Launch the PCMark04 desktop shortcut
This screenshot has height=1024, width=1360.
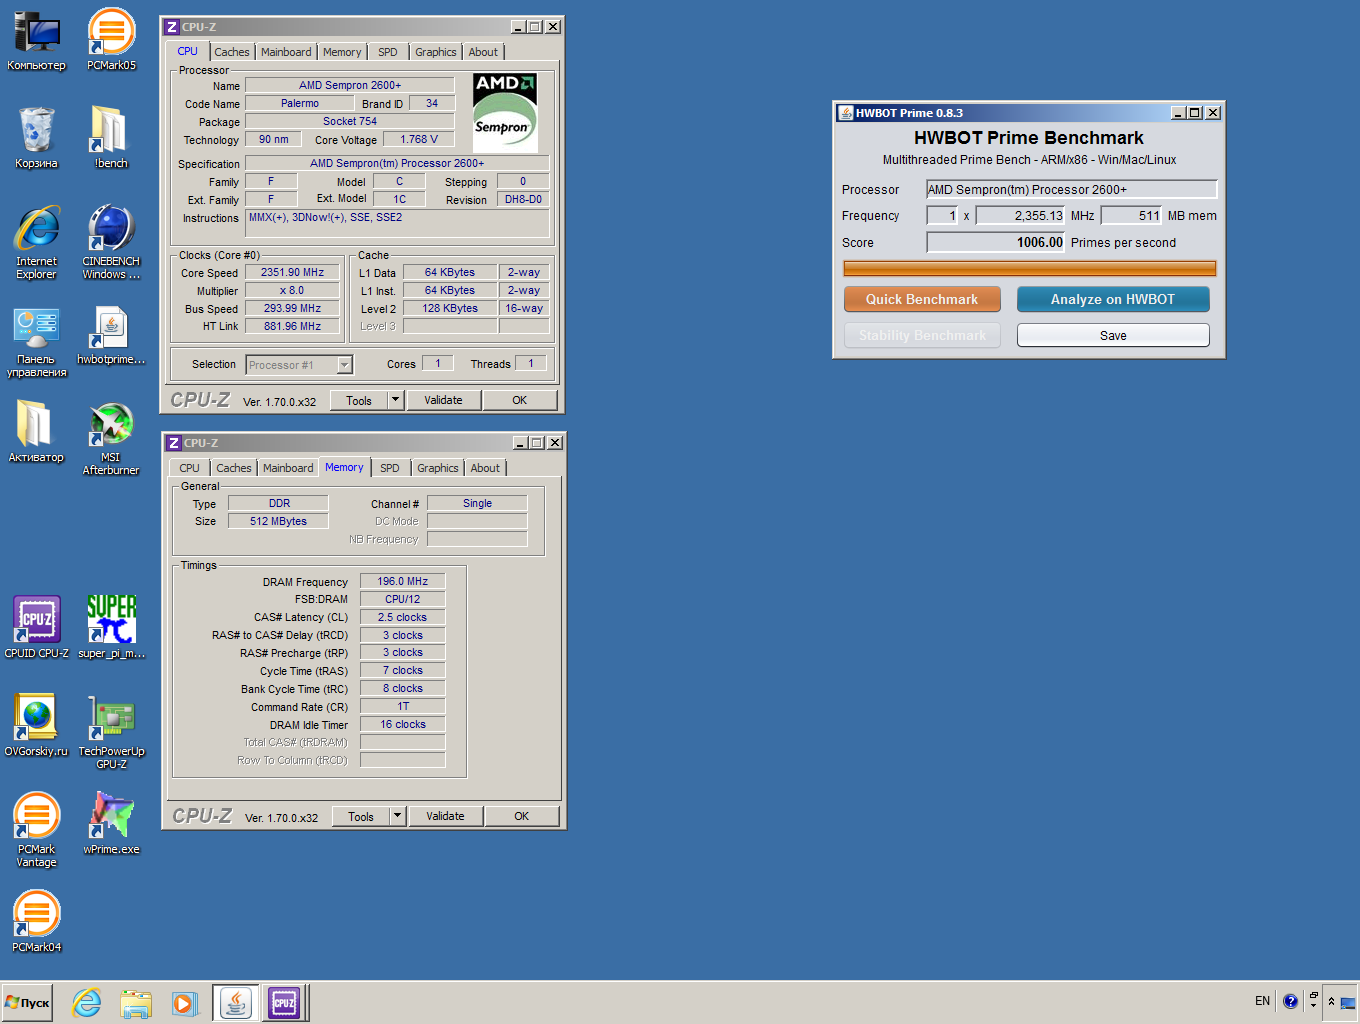(37, 921)
